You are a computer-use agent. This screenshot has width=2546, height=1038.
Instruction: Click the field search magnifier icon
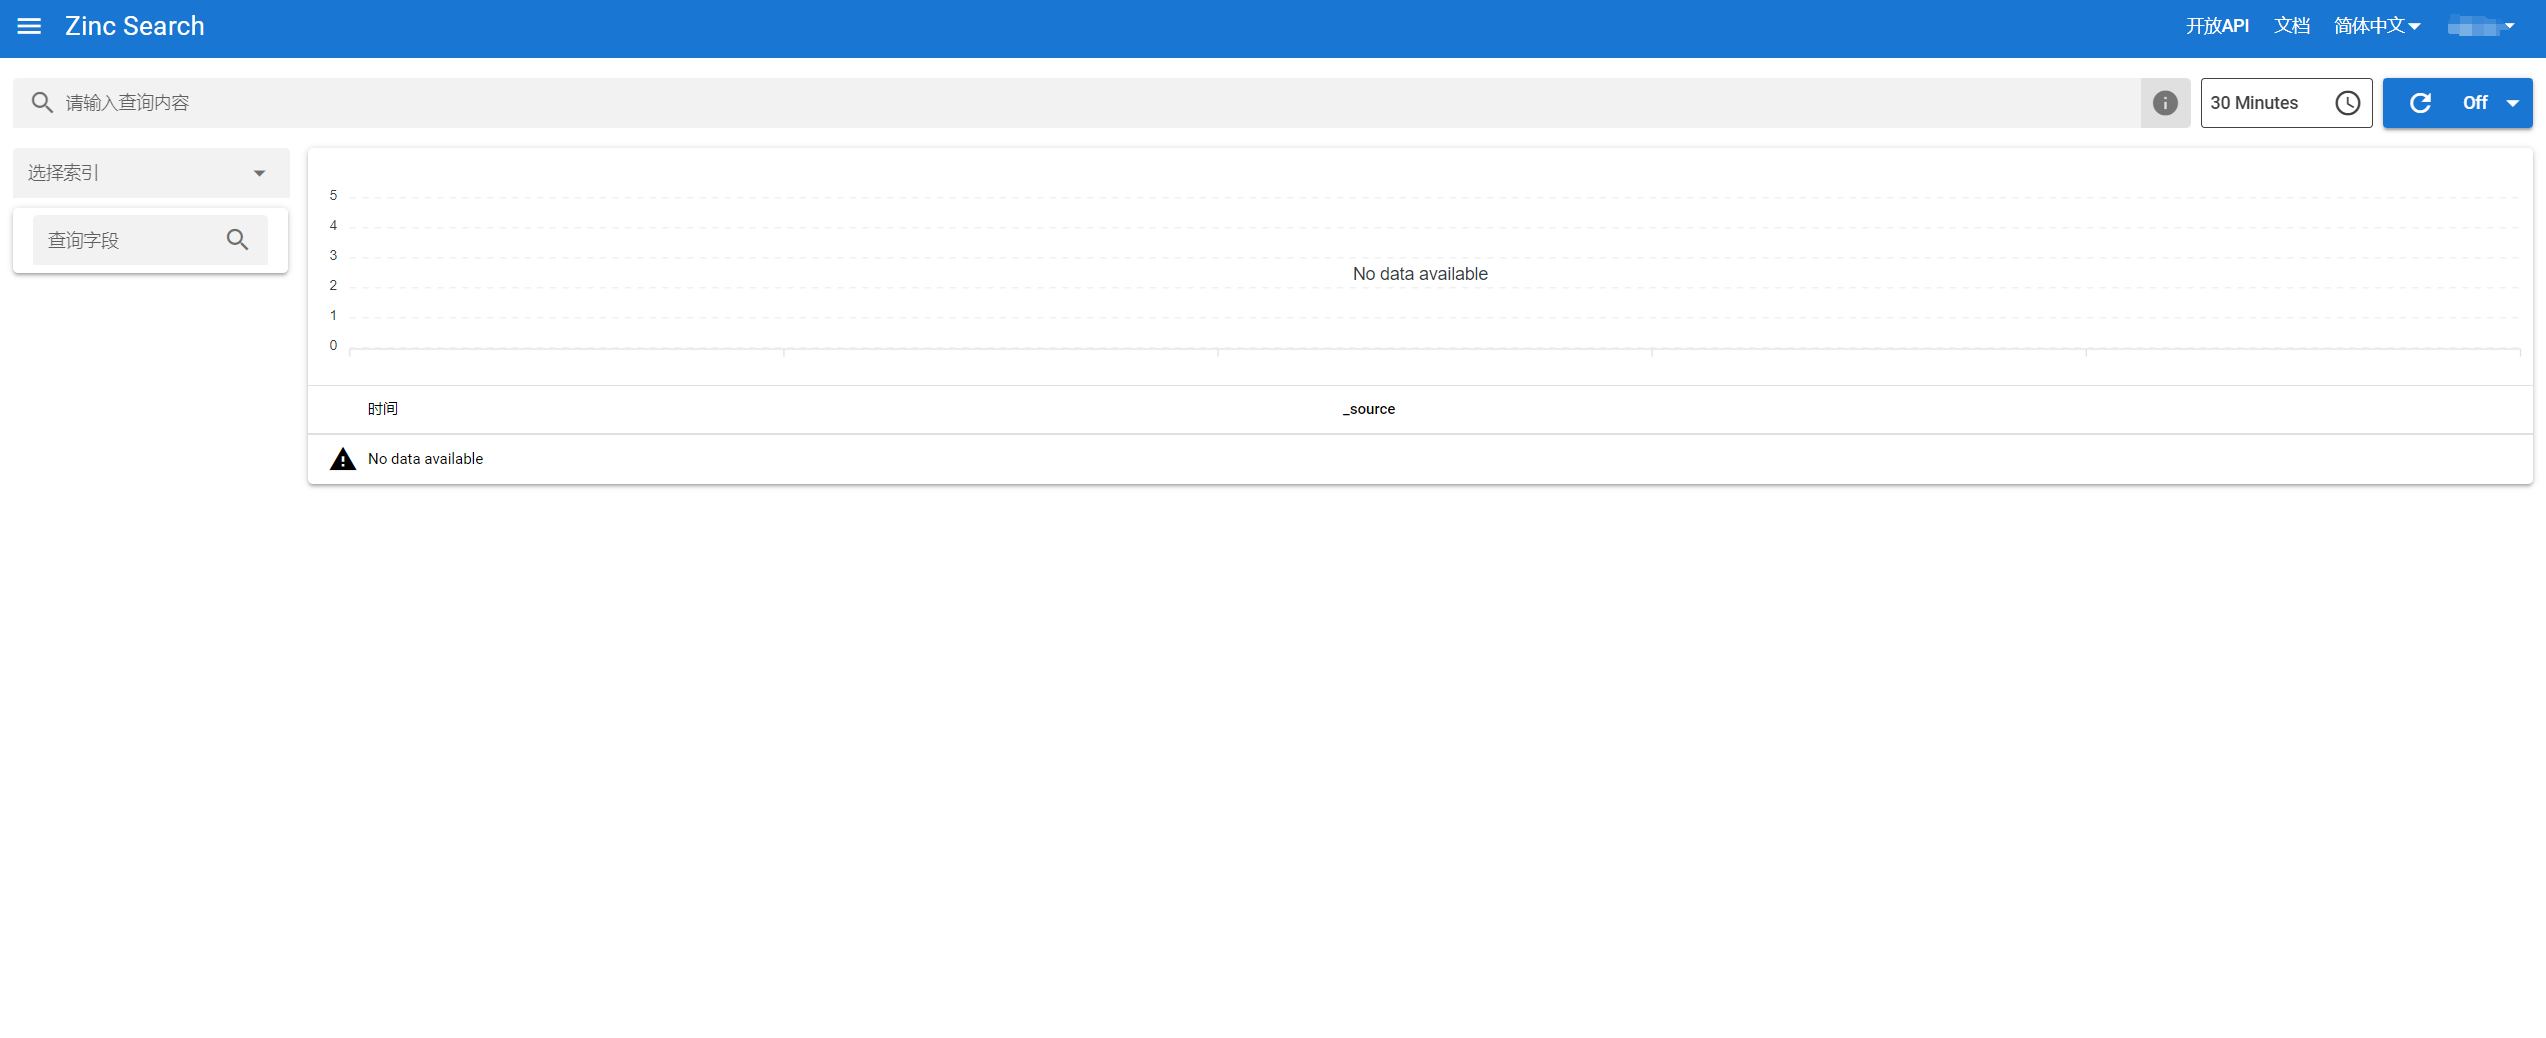coord(237,240)
